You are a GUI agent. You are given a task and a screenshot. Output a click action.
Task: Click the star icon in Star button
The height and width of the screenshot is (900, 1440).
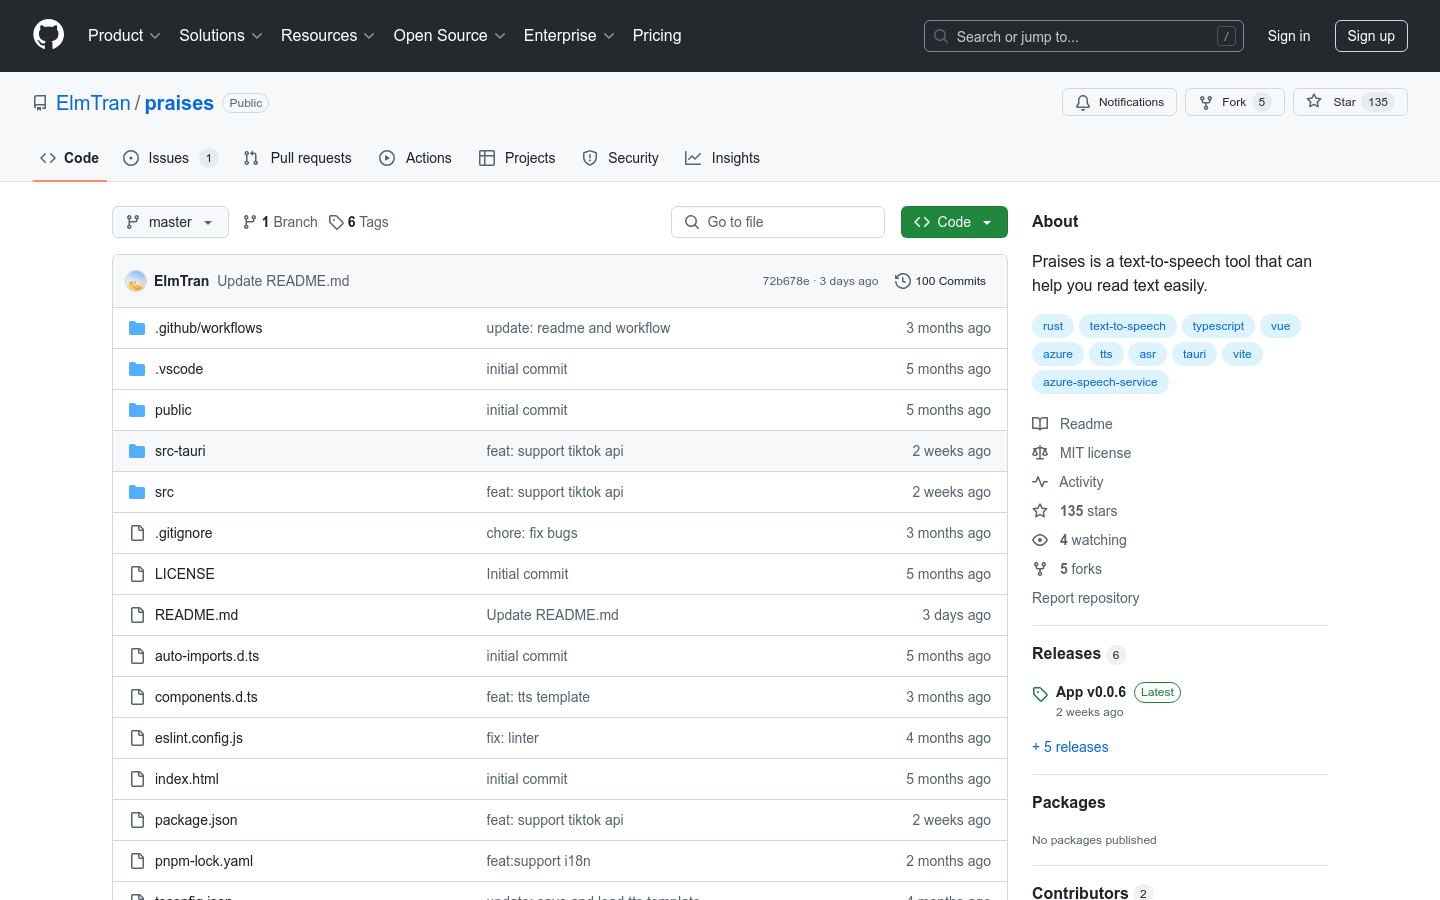pyautogui.click(x=1314, y=101)
